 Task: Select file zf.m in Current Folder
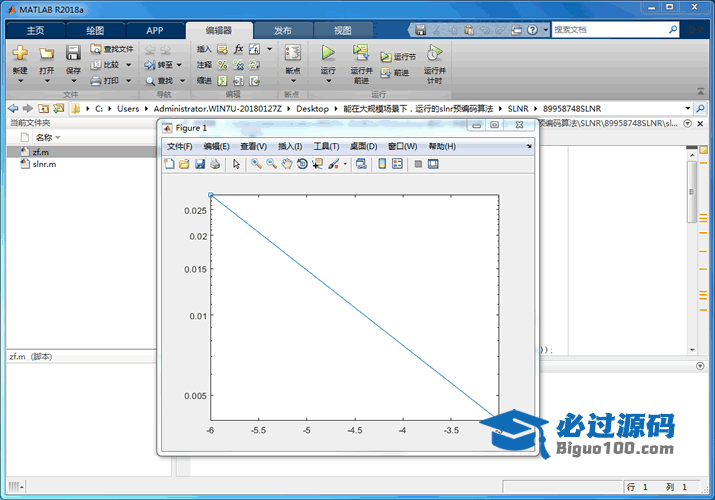(x=82, y=152)
